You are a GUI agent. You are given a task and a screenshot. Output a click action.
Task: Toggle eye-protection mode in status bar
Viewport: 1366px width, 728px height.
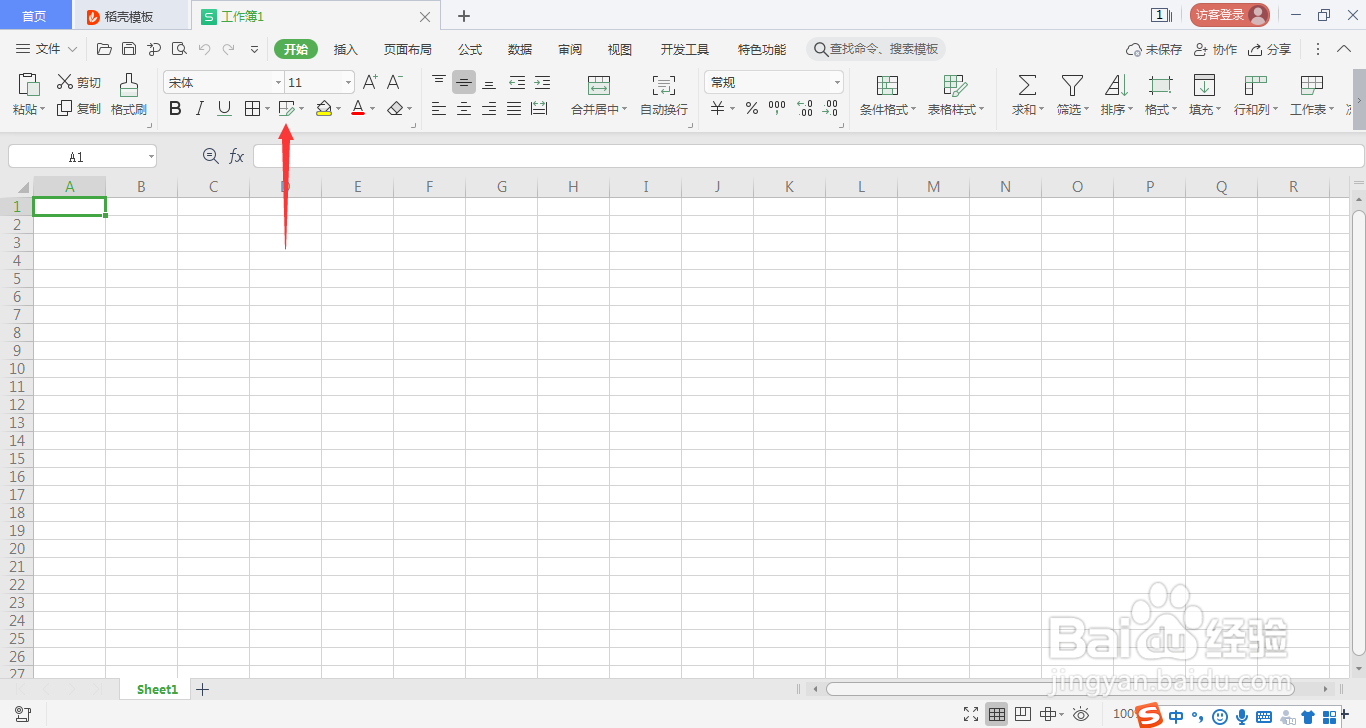click(1081, 714)
